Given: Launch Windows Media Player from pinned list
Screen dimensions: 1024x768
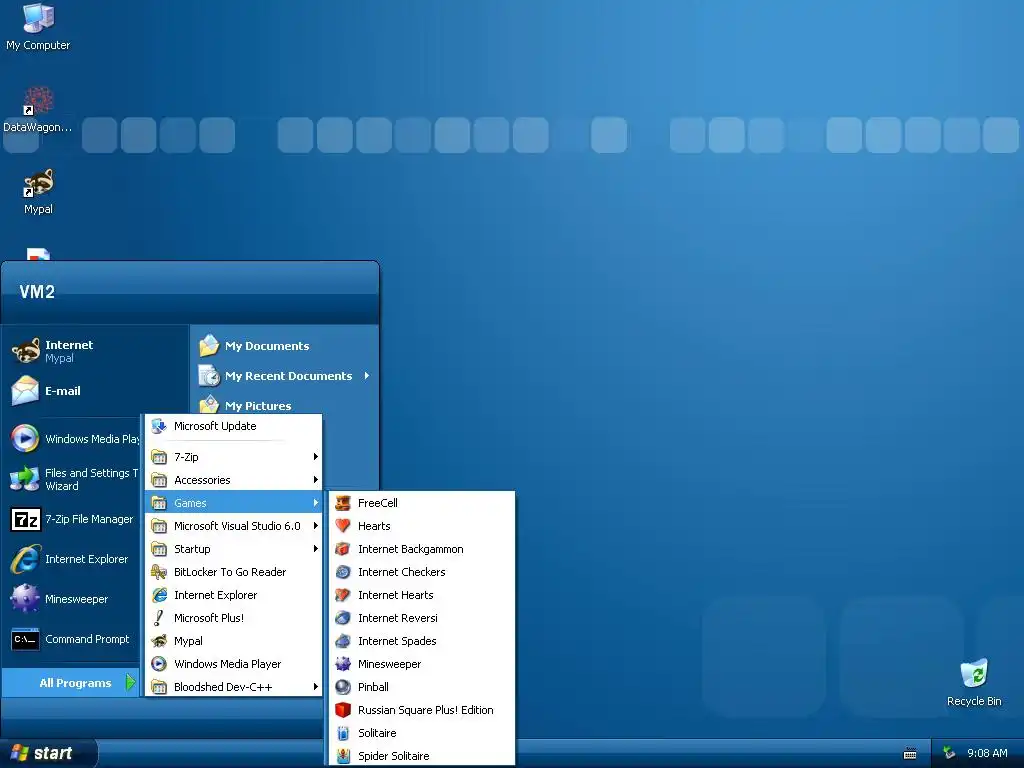Looking at the screenshot, I should click(74, 438).
